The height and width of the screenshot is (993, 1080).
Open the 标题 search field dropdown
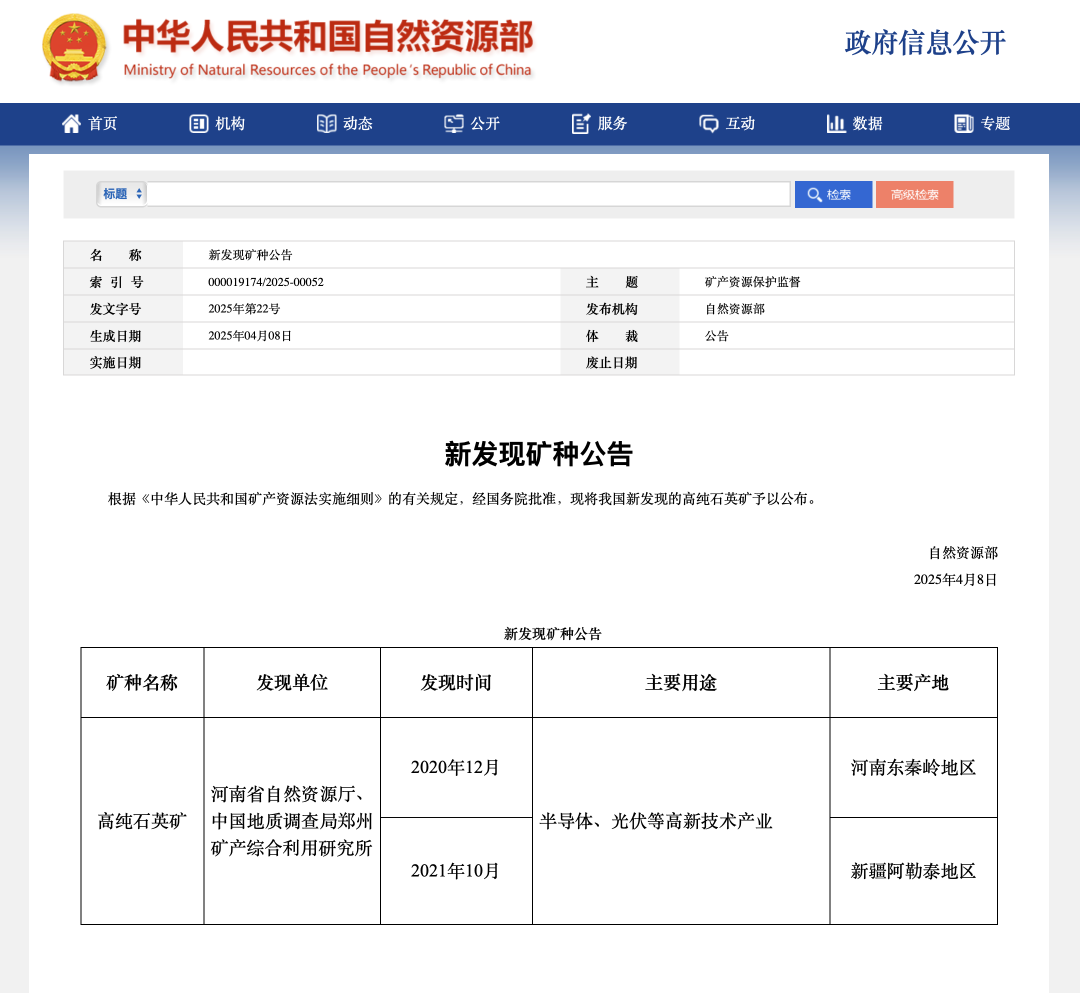[x=122, y=194]
